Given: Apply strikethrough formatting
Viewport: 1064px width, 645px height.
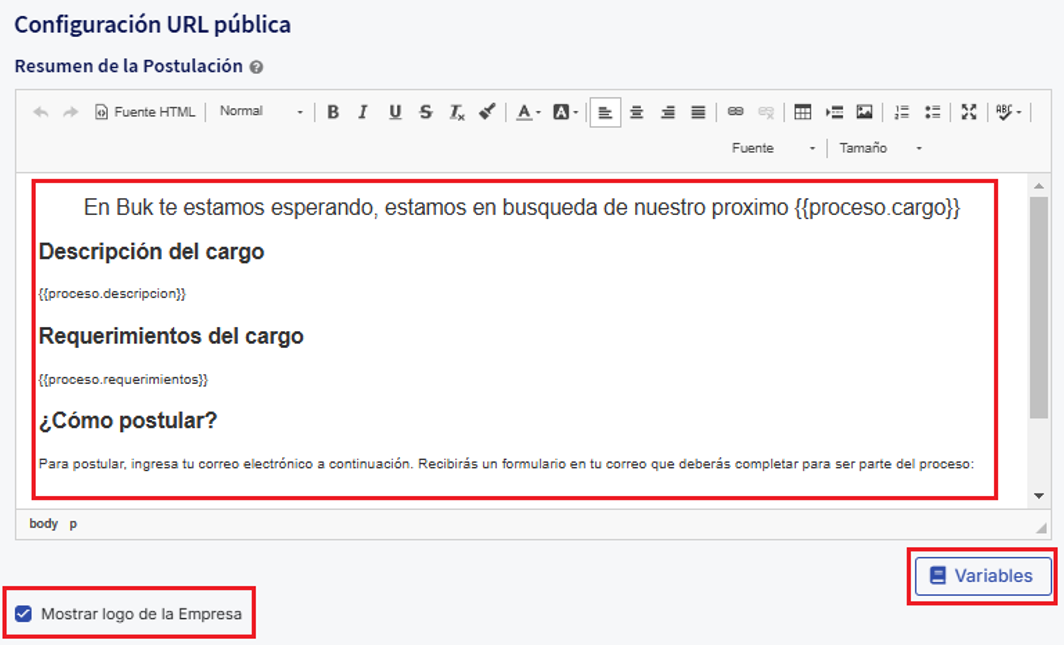Looking at the screenshot, I should point(426,112).
